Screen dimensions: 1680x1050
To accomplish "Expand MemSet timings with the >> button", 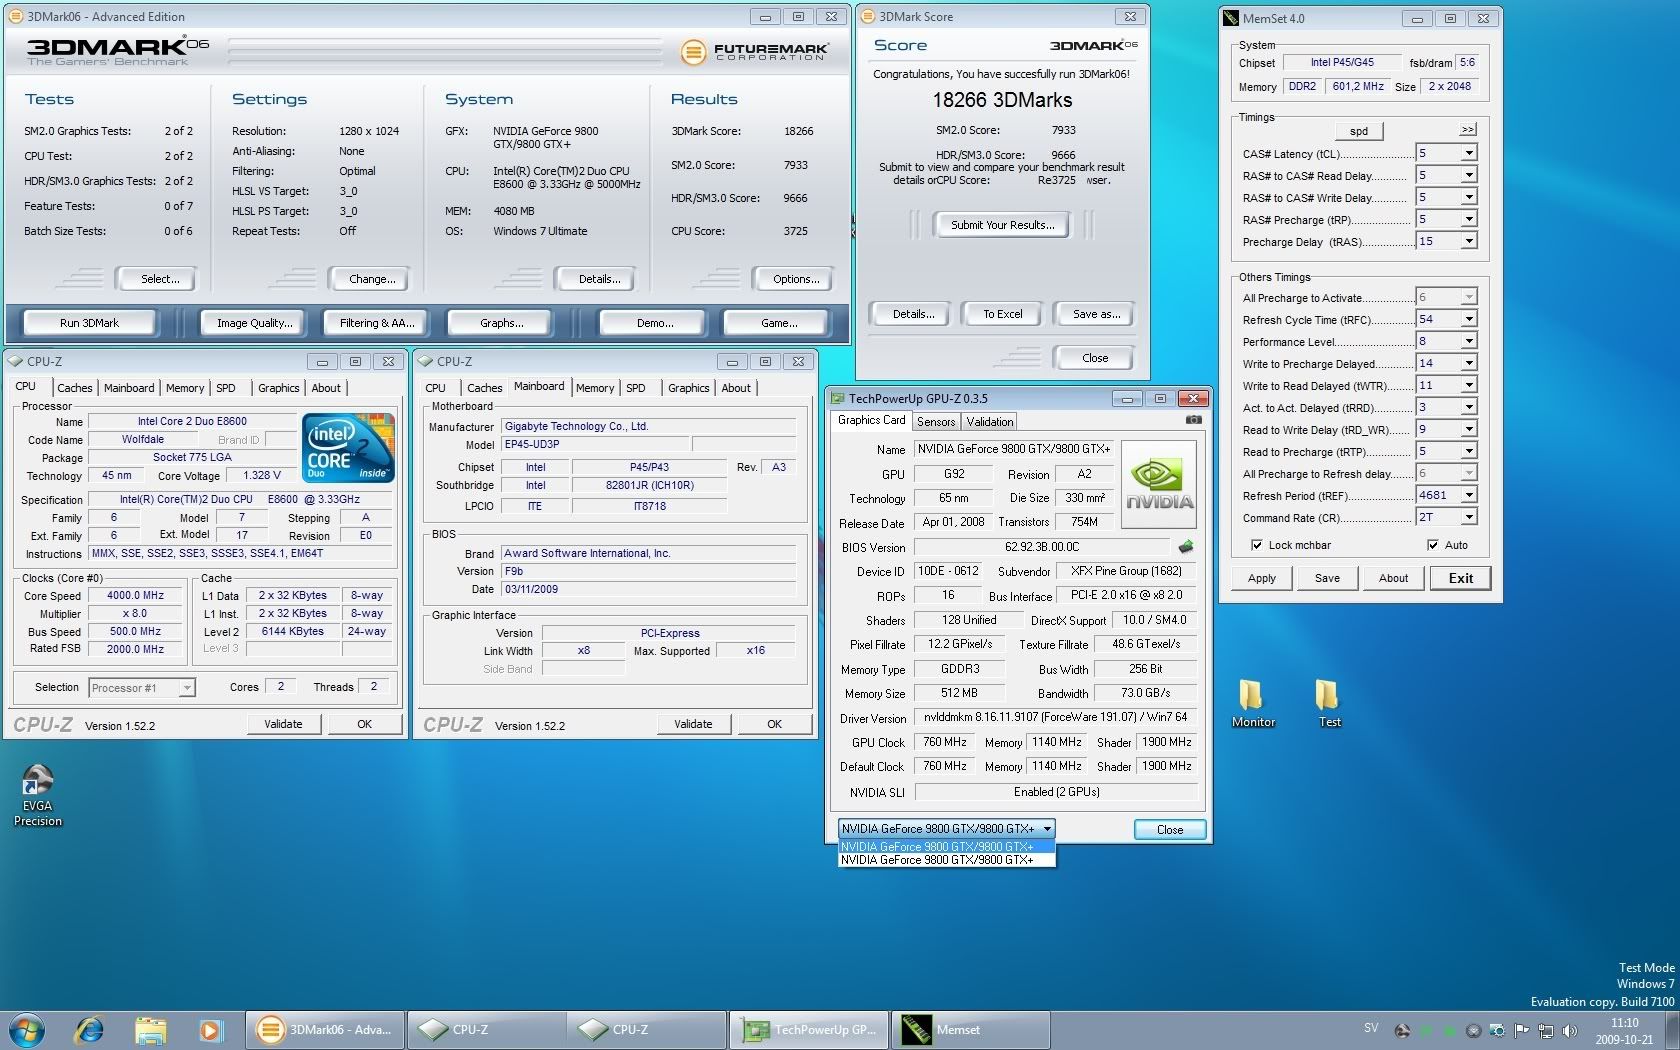I will (x=1467, y=130).
